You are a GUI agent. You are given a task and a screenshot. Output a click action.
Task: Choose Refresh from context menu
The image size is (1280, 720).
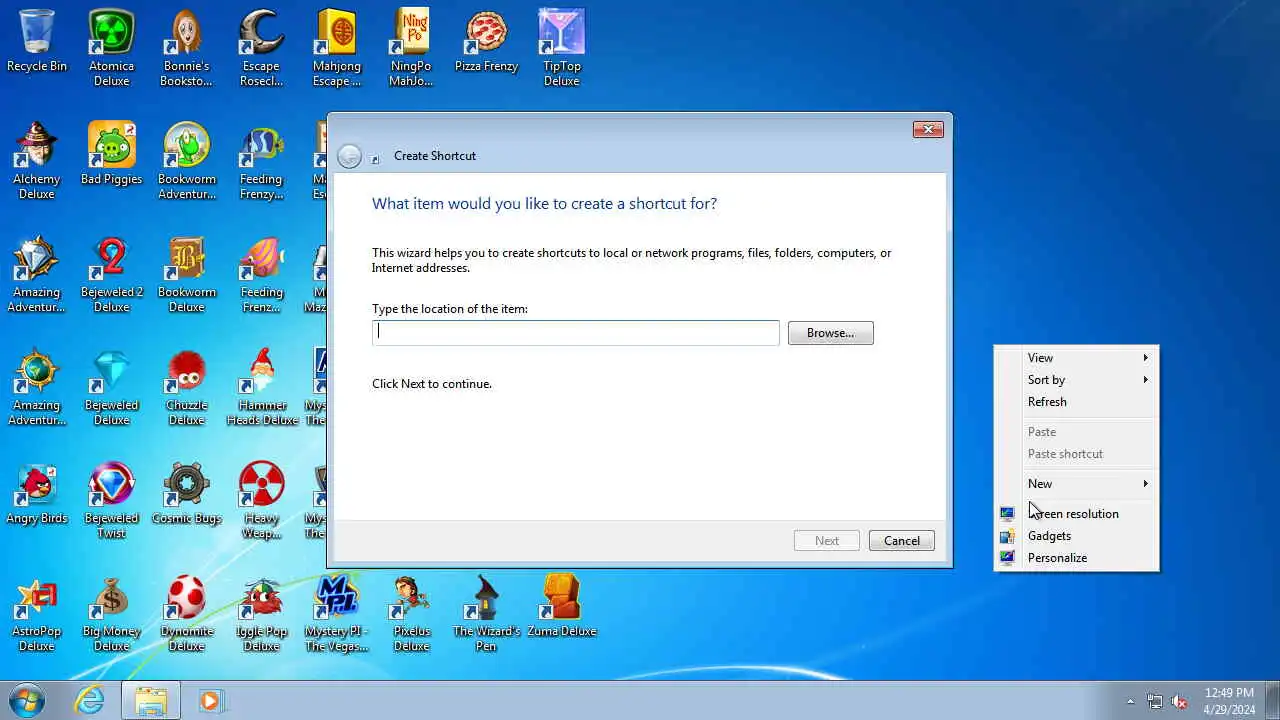(x=1076, y=402)
